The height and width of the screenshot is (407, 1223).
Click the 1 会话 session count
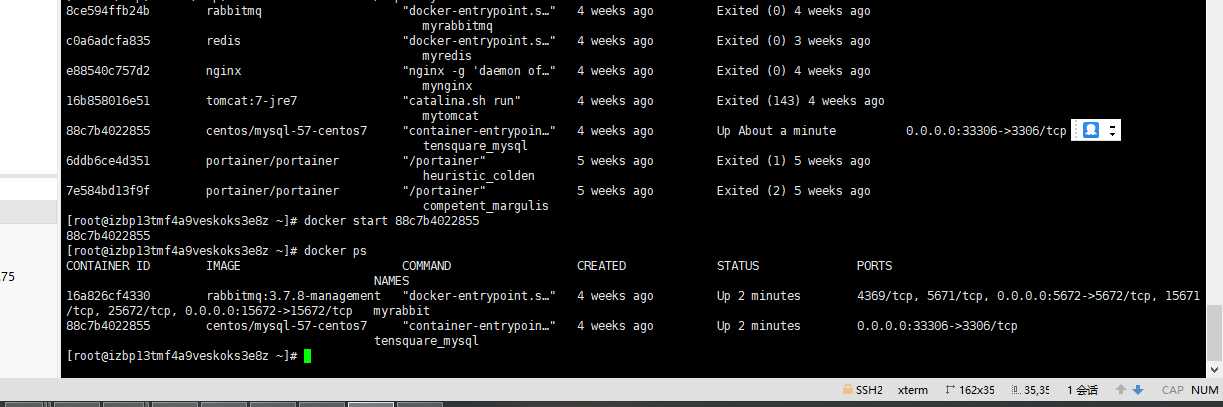(x=1082, y=390)
